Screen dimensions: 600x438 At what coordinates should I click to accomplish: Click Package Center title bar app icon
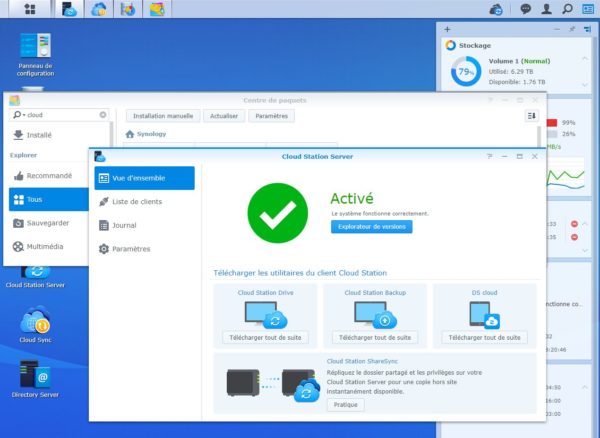[x=14, y=100]
